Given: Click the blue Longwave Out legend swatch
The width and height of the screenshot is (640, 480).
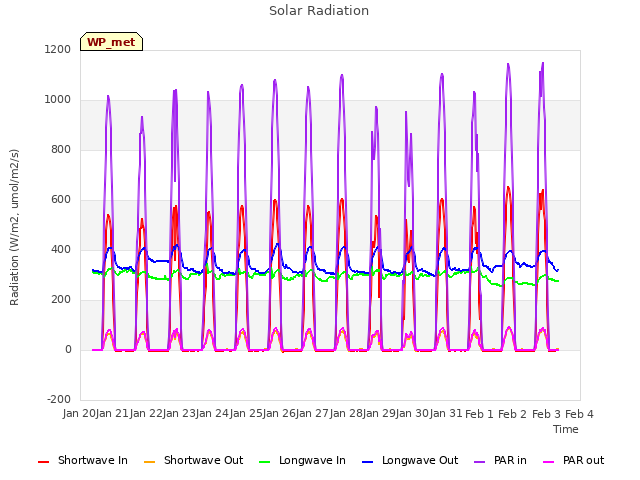Looking at the screenshot, I should point(367,462).
